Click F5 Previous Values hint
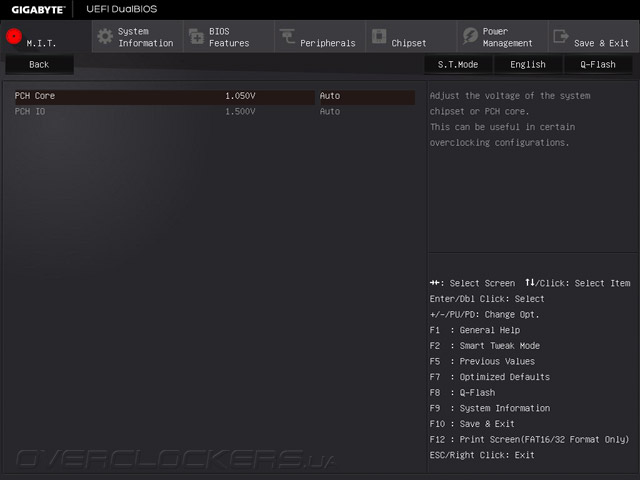The image size is (640, 480). point(482,361)
